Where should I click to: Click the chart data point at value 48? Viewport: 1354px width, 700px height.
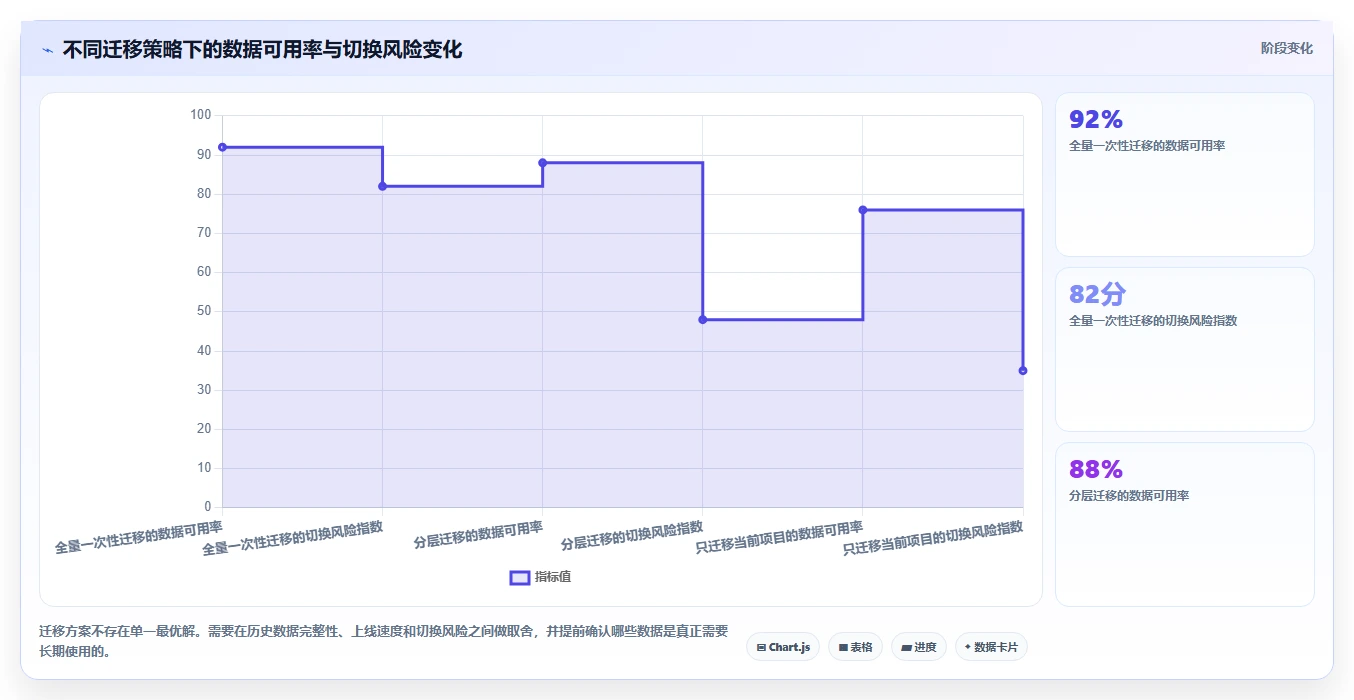(702, 319)
